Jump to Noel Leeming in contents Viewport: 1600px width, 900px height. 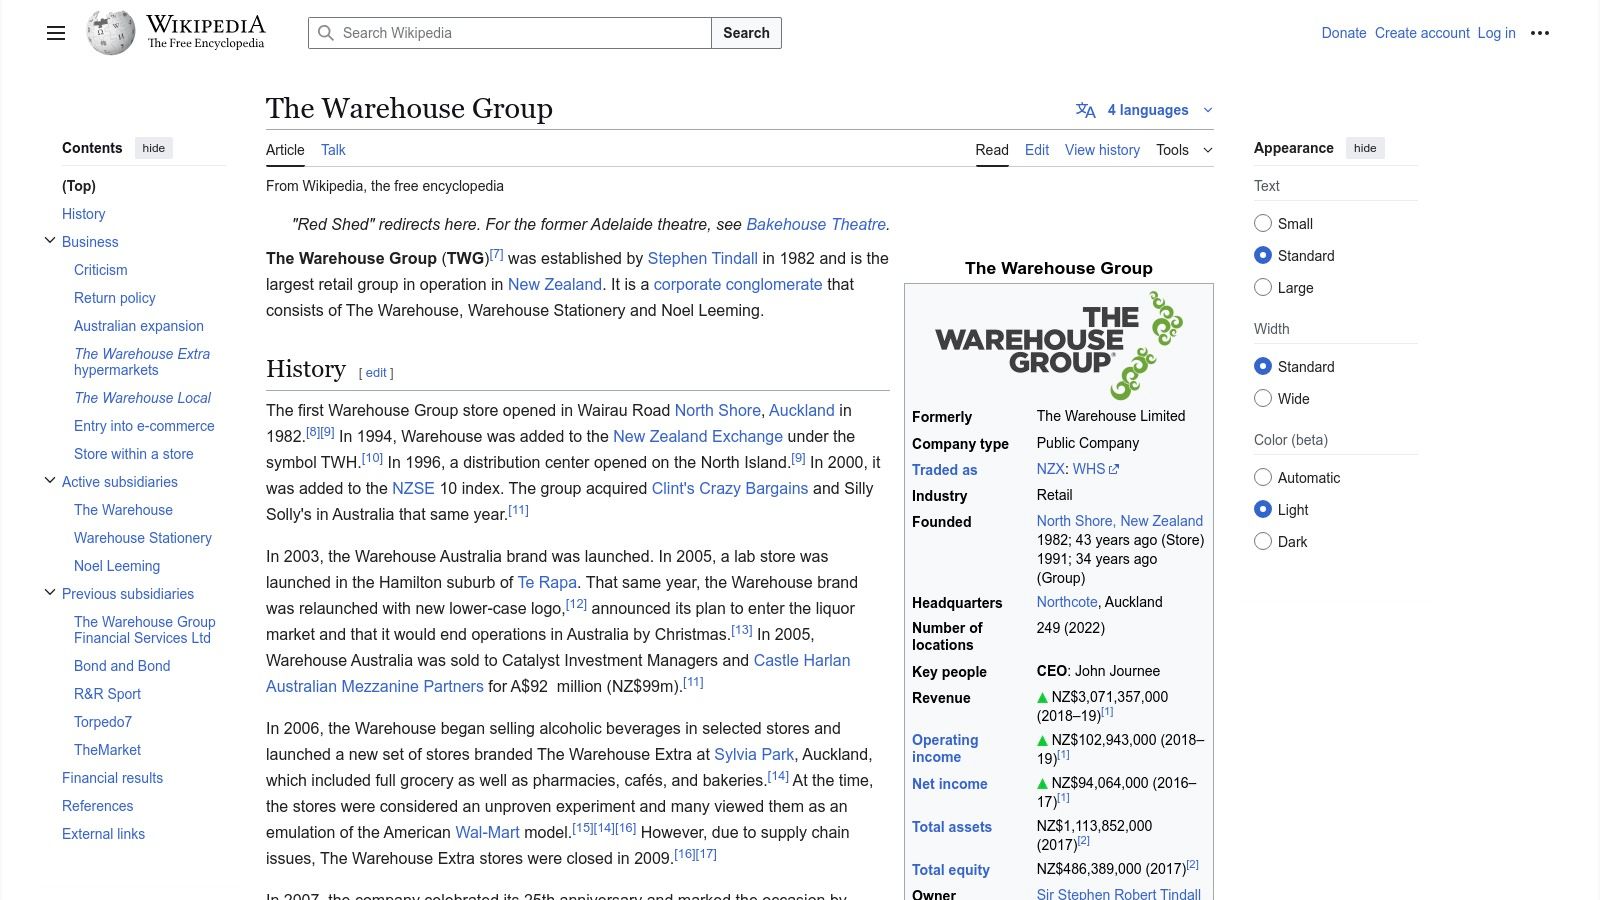pyautogui.click(x=117, y=566)
